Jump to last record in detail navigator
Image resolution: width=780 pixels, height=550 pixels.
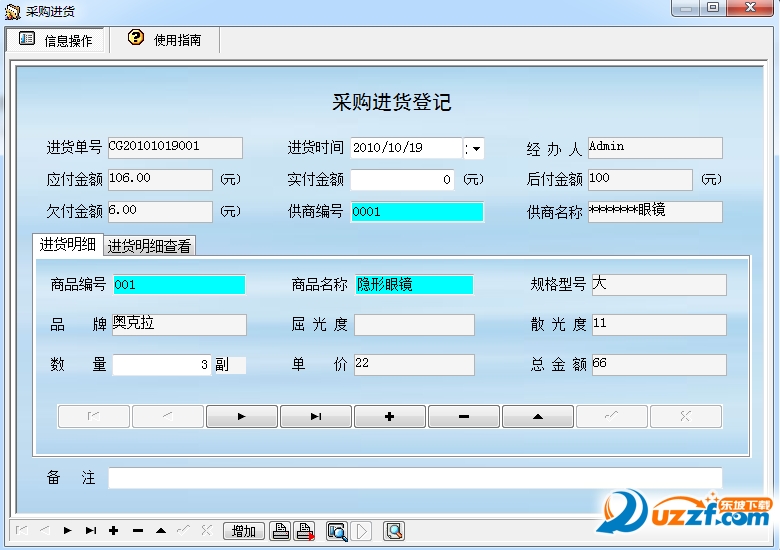click(316, 416)
